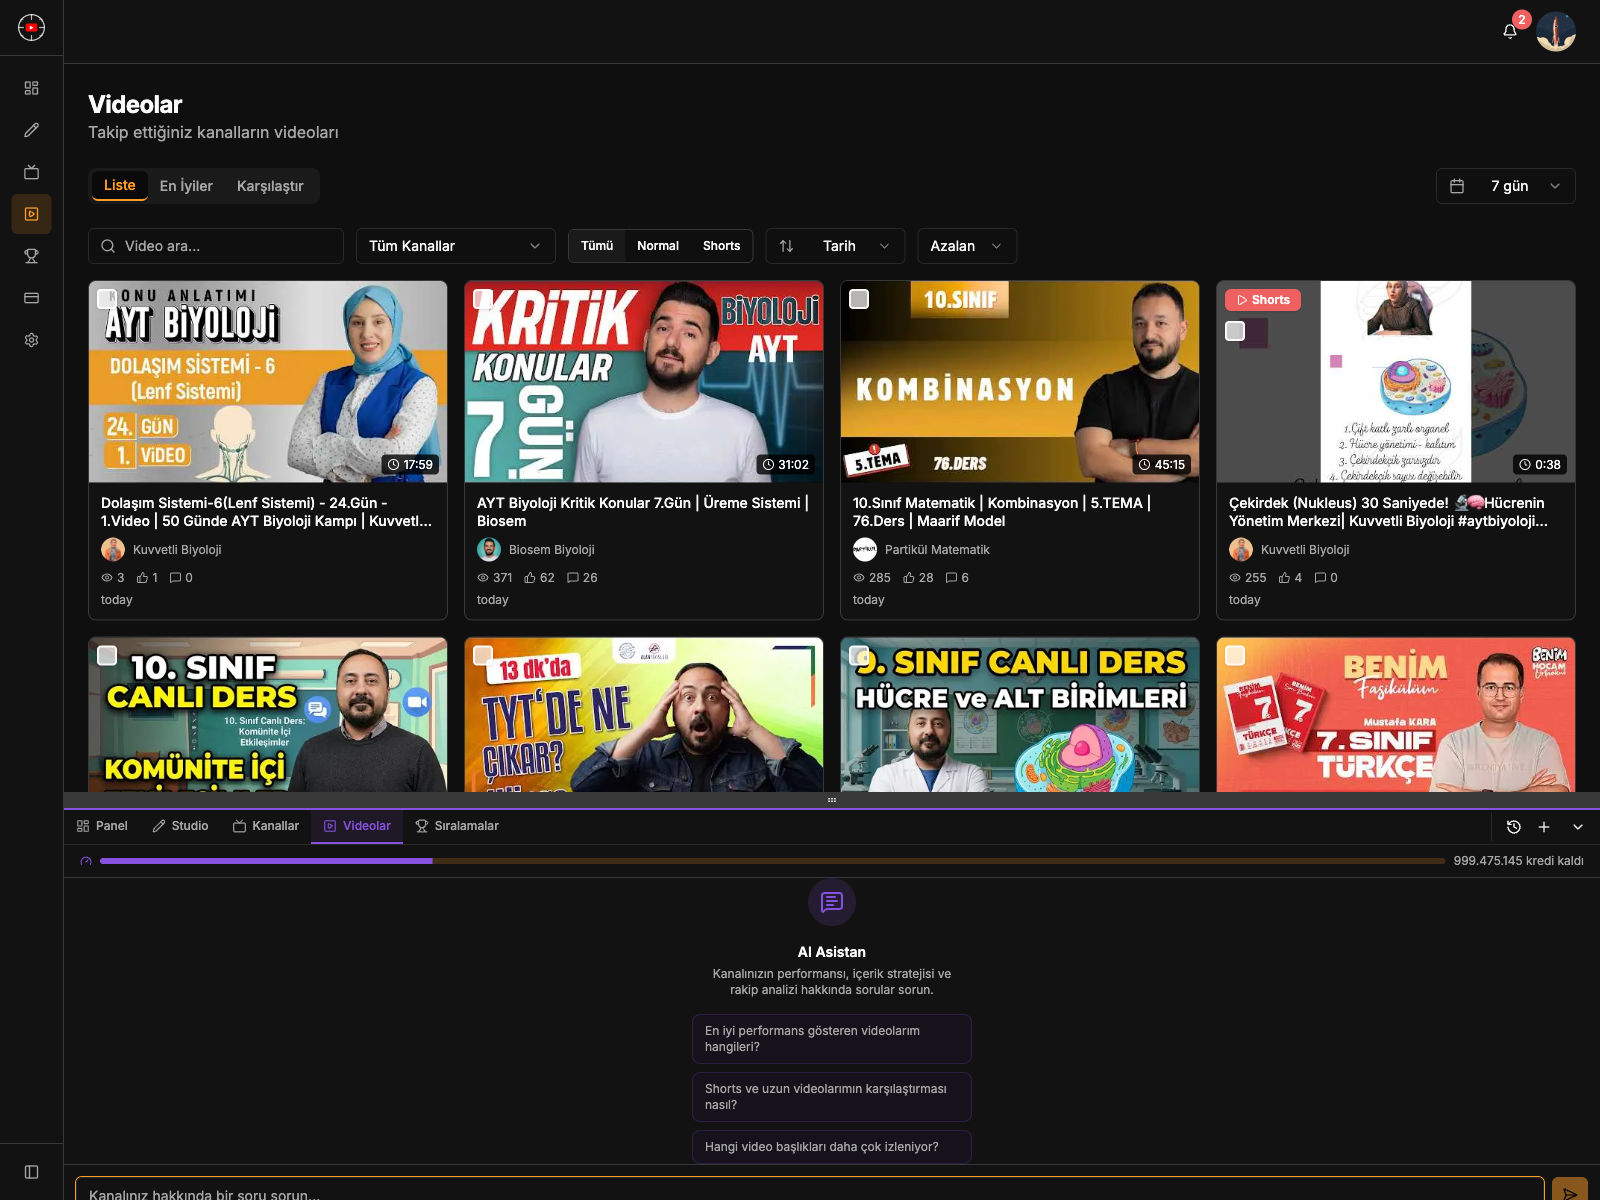The height and width of the screenshot is (1200, 1600).
Task: Select the 10.Sınıf Kombinasyon video checkbox
Action: pyautogui.click(x=859, y=299)
